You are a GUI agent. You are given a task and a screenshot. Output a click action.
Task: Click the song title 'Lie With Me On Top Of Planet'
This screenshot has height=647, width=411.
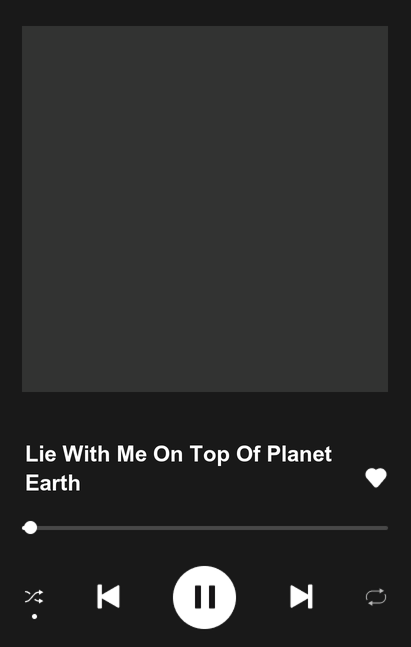click(x=179, y=454)
